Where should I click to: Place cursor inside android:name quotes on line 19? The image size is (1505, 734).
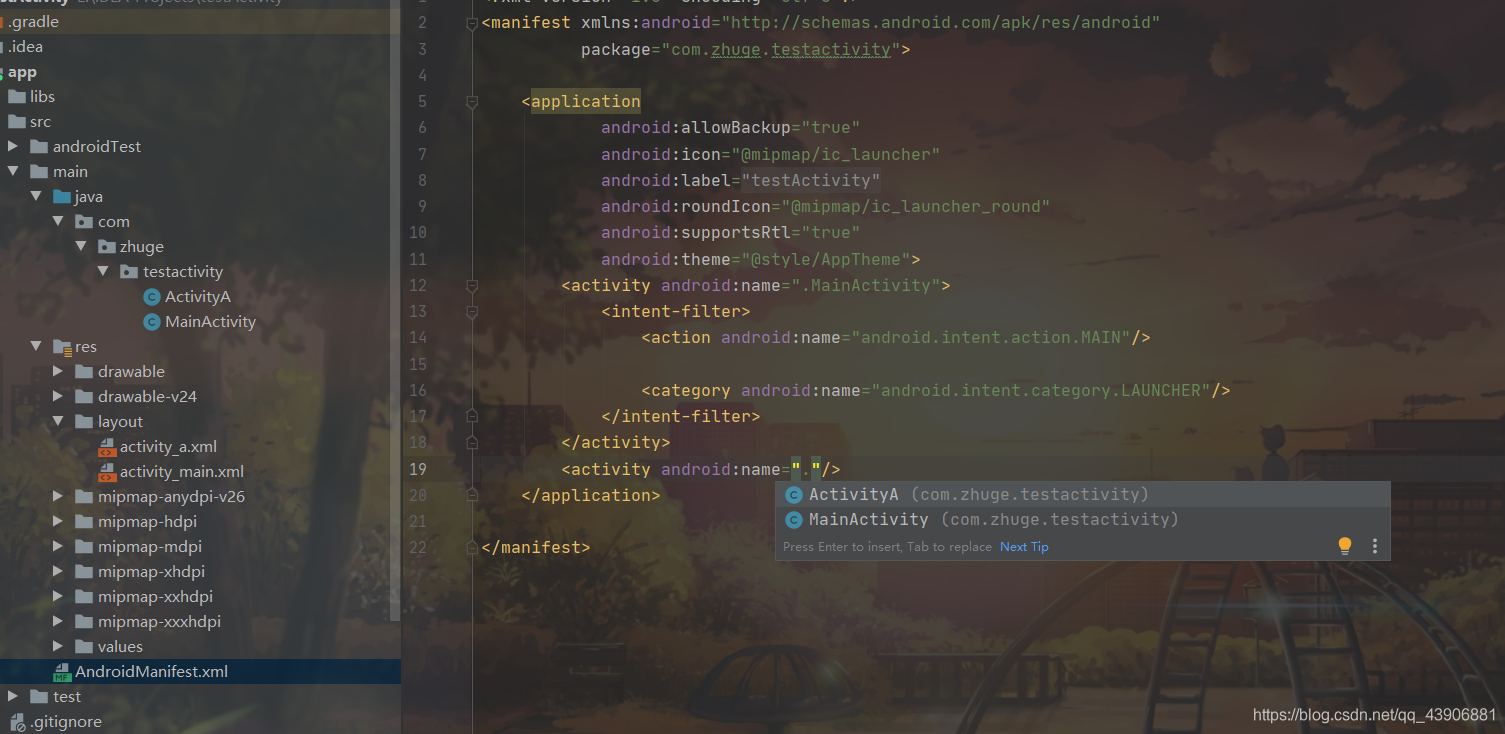coord(806,469)
